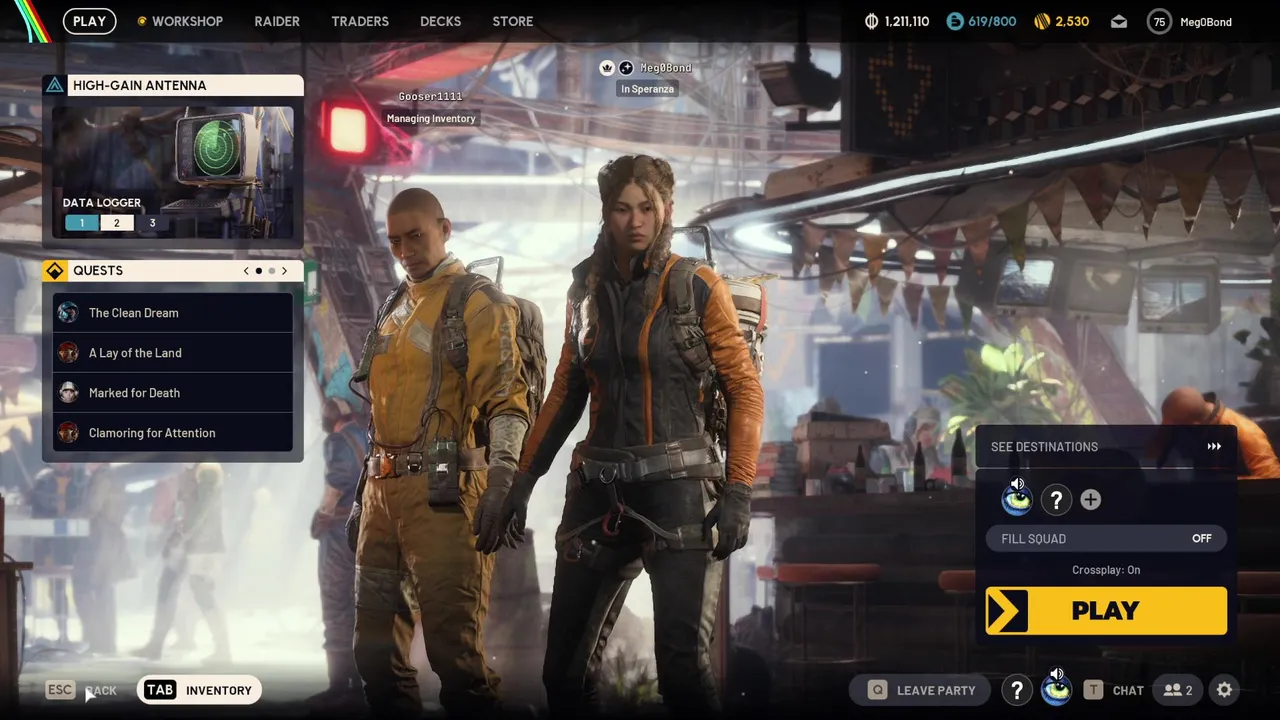Open A Lay of the Land quest
1280x720 pixels.
point(173,353)
